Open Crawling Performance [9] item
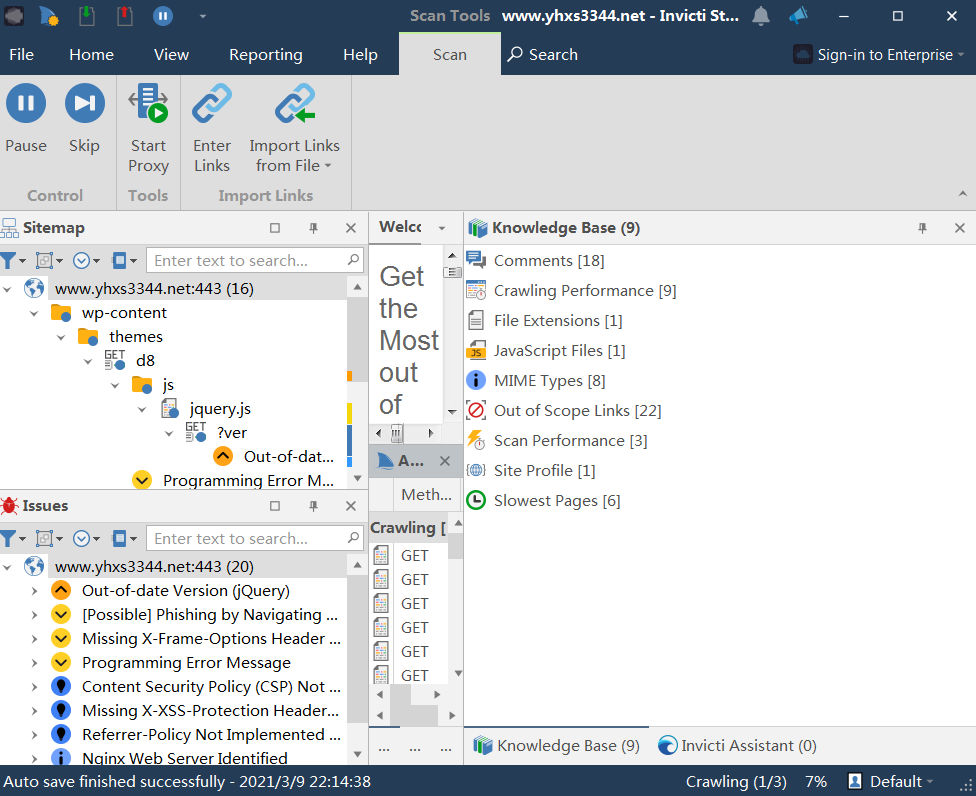Viewport: 976px width, 796px height. (584, 291)
